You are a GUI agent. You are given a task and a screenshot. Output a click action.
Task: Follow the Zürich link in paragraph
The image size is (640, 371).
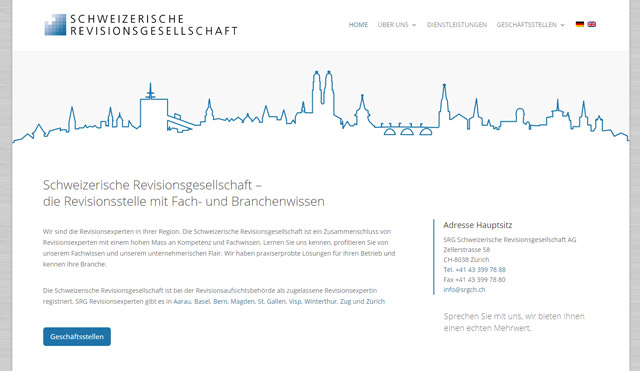375,302
